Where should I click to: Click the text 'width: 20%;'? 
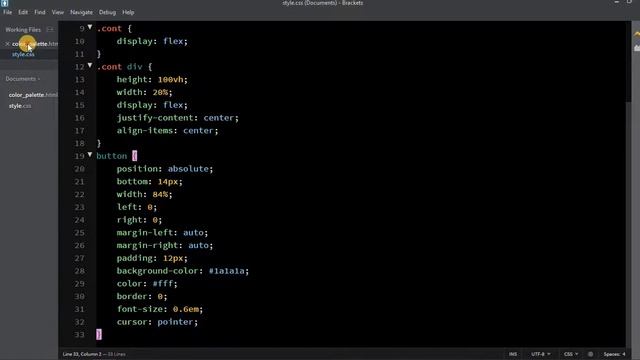click(144, 92)
